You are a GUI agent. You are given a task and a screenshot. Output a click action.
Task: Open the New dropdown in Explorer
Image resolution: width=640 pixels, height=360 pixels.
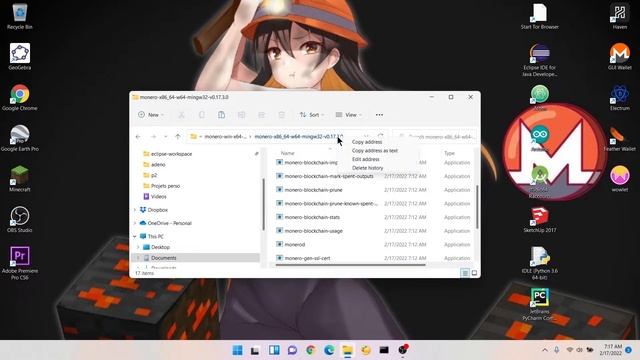tap(151, 115)
